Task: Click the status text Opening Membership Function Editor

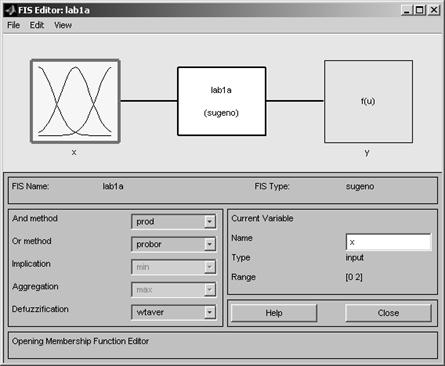Action: click(80, 341)
